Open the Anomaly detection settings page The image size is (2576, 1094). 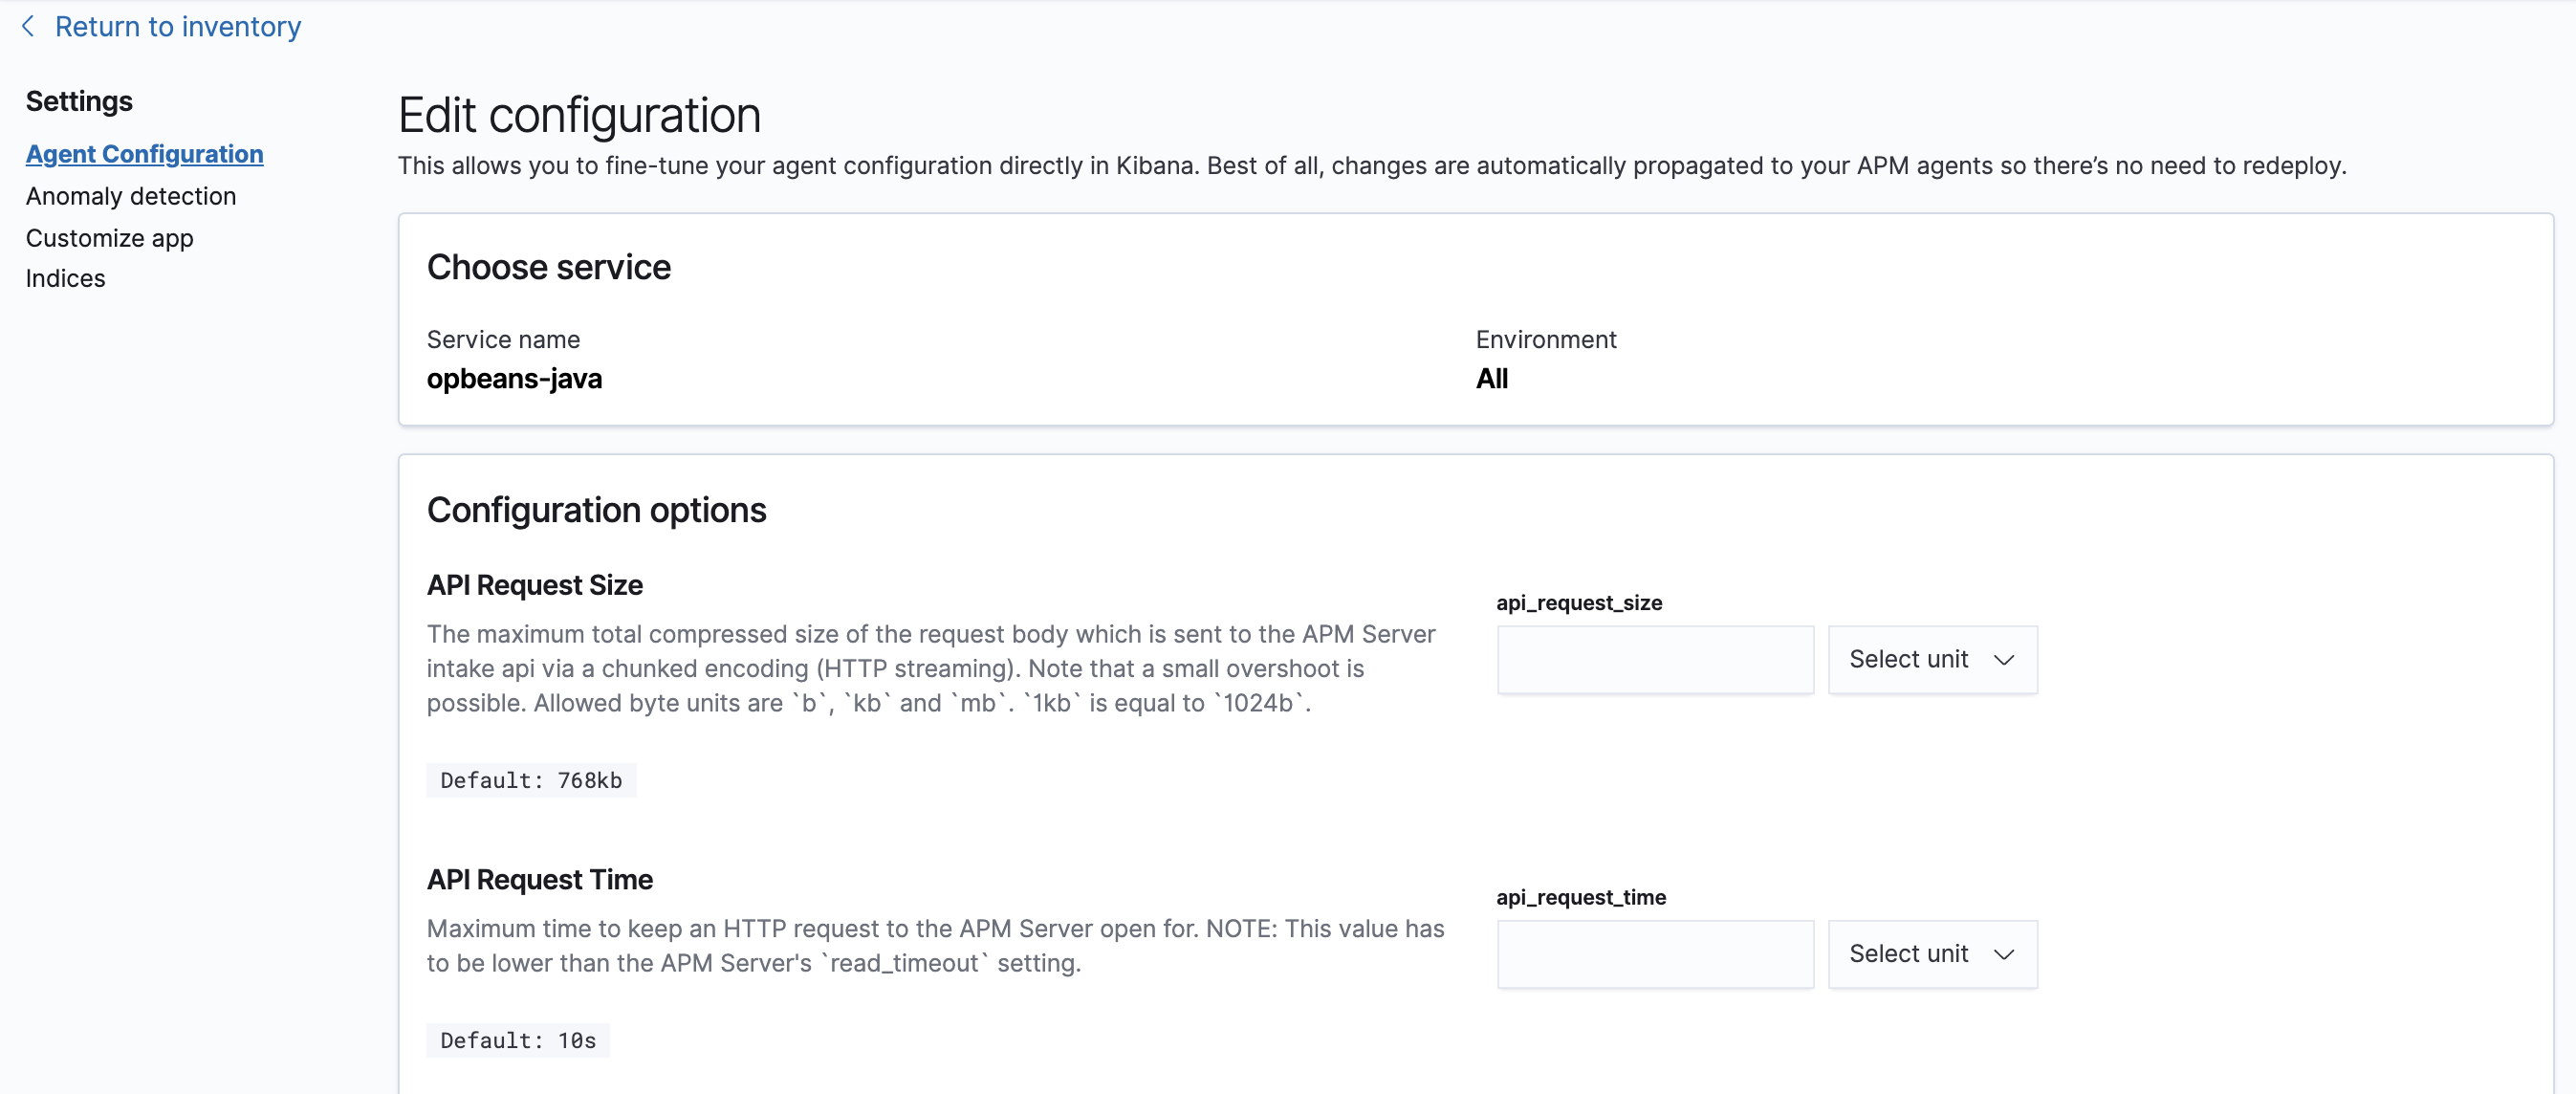(x=131, y=196)
